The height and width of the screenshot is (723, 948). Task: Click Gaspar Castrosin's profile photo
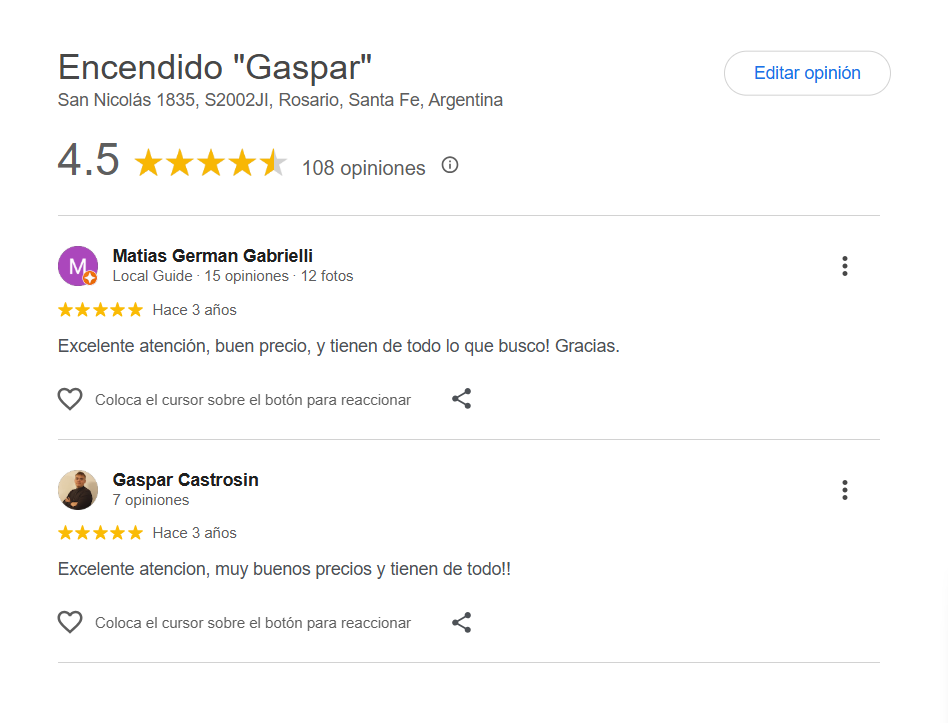pyautogui.click(x=78, y=490)
